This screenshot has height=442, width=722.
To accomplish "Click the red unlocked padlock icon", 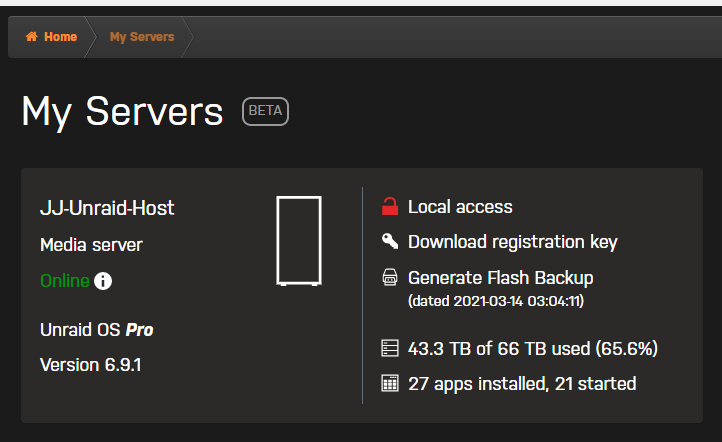I will point(390,206).
